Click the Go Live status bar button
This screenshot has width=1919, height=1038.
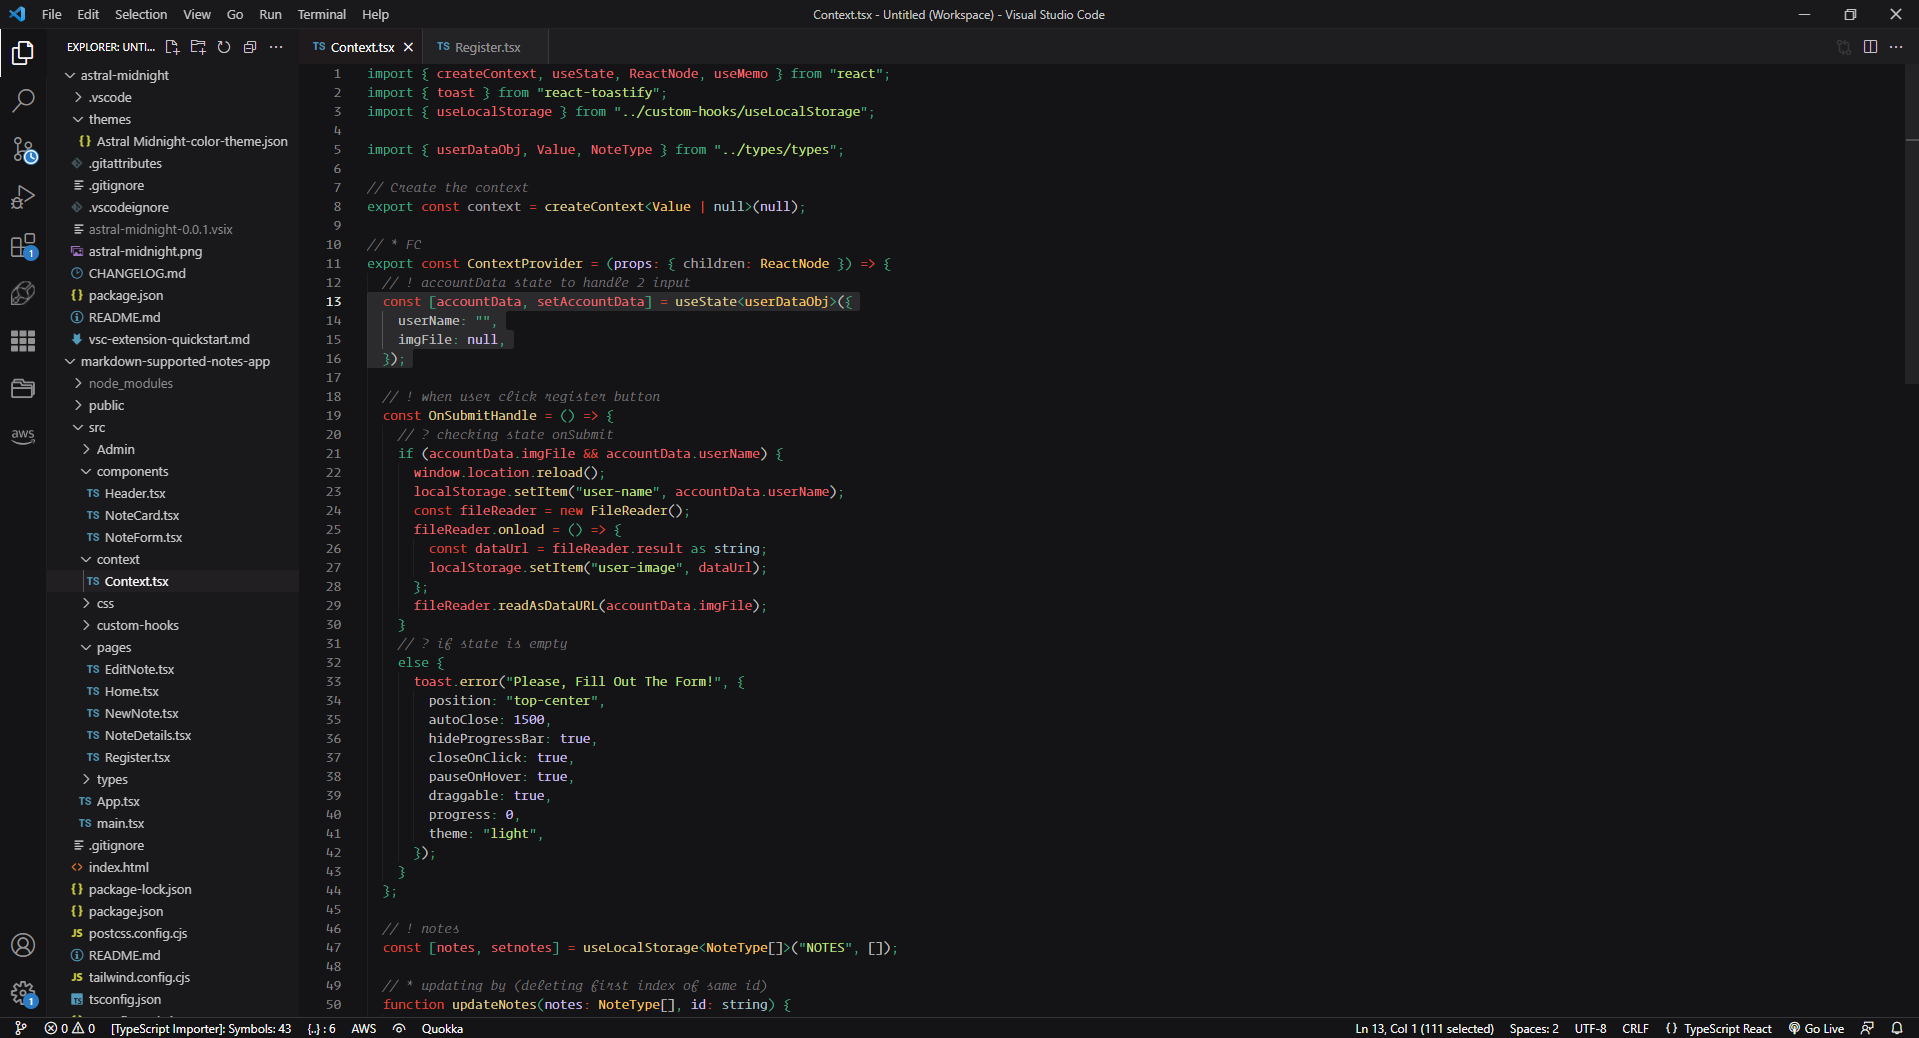click(x=1816, y=1028)
